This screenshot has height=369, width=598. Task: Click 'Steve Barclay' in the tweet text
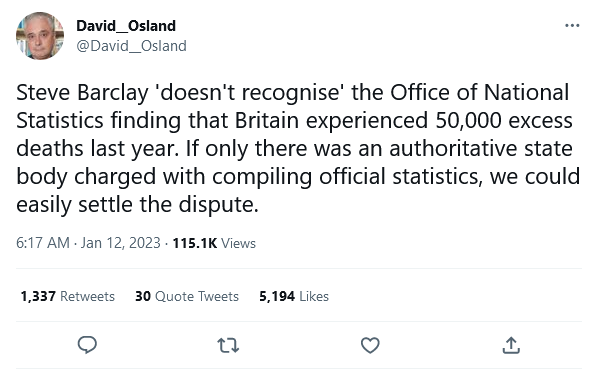(x=82, y=93)
